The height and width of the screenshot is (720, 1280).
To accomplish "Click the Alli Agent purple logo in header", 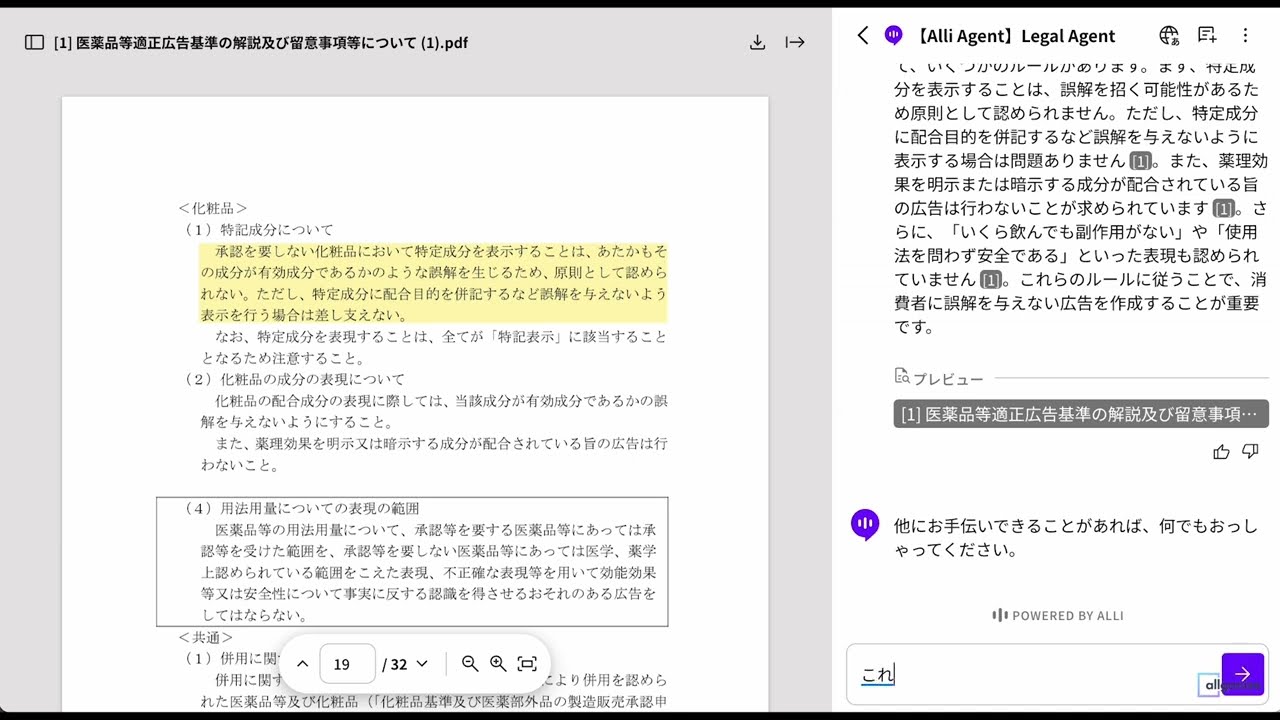I will (x=894, y=36).
